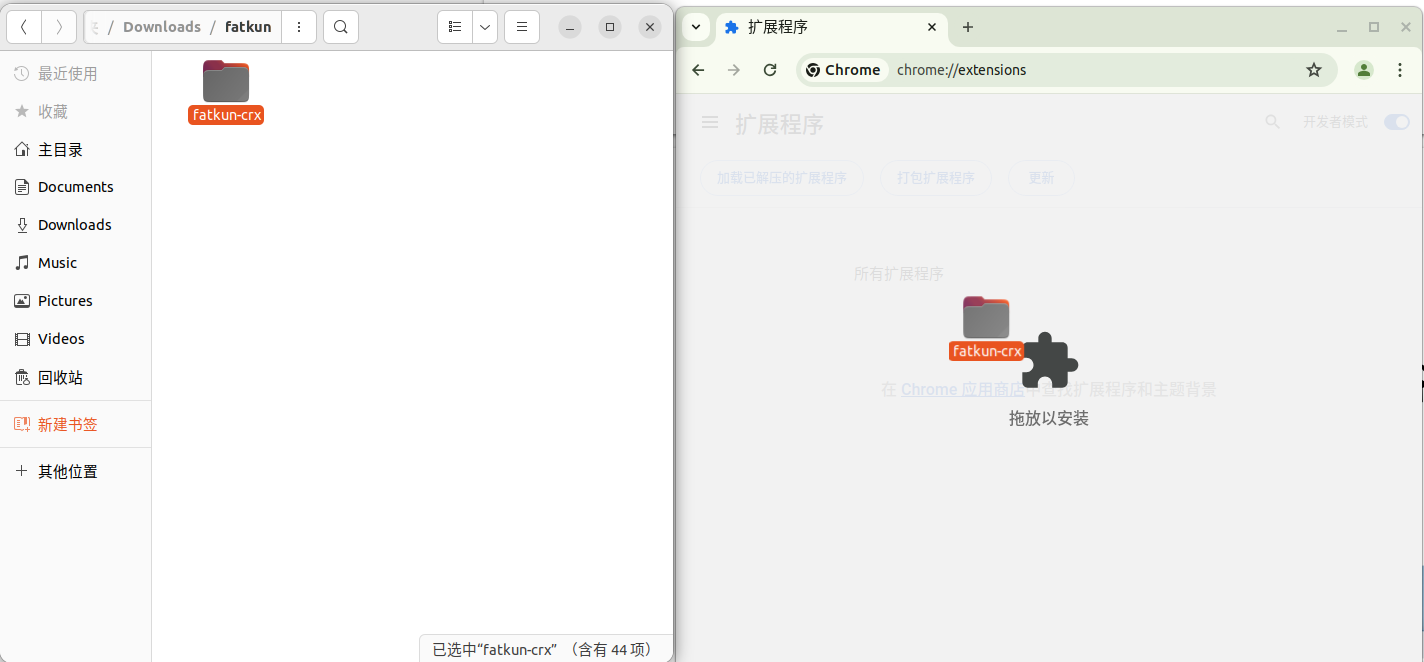The image size is (1424, 662).
Task: Open the view options dropdown in Nautilus
Action: coord(485,27)
